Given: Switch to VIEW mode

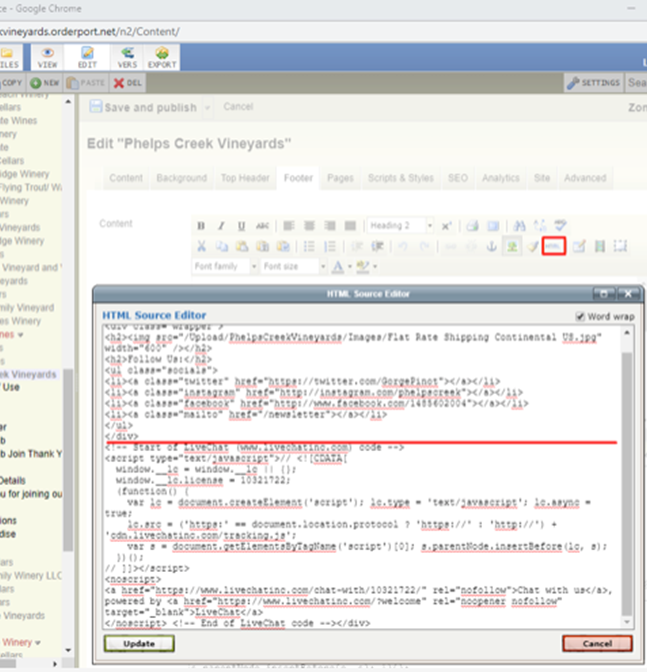Looking at the screenshot, I should 47,57.
